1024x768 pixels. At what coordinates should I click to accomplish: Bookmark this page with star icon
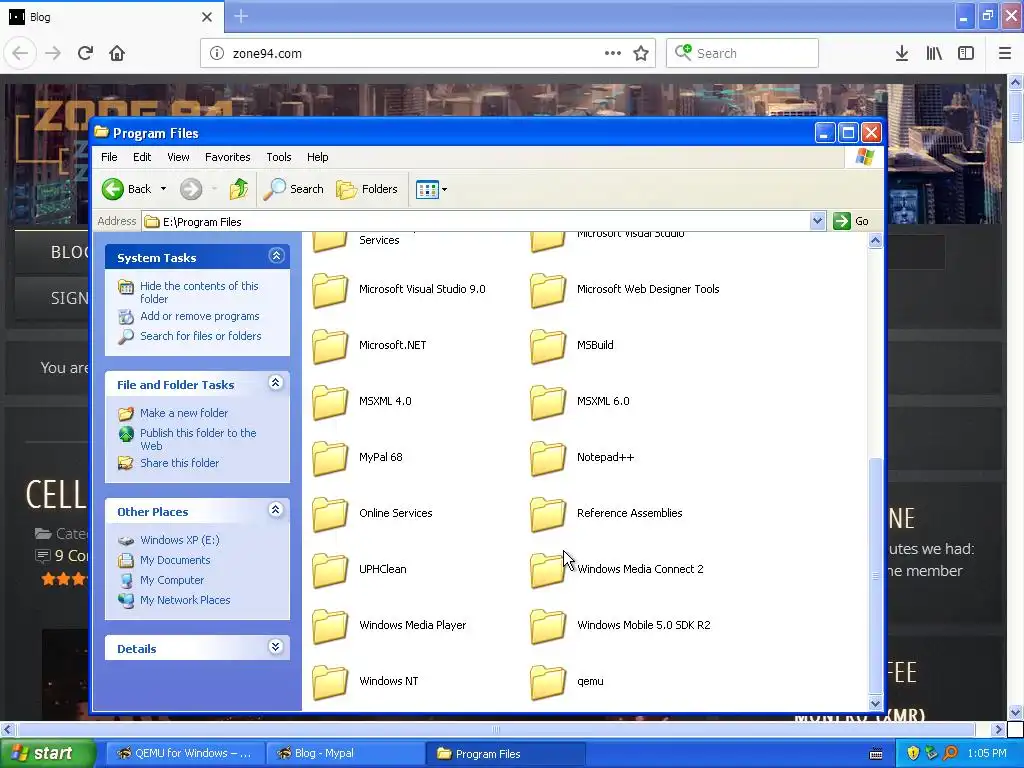pos(641,53)
